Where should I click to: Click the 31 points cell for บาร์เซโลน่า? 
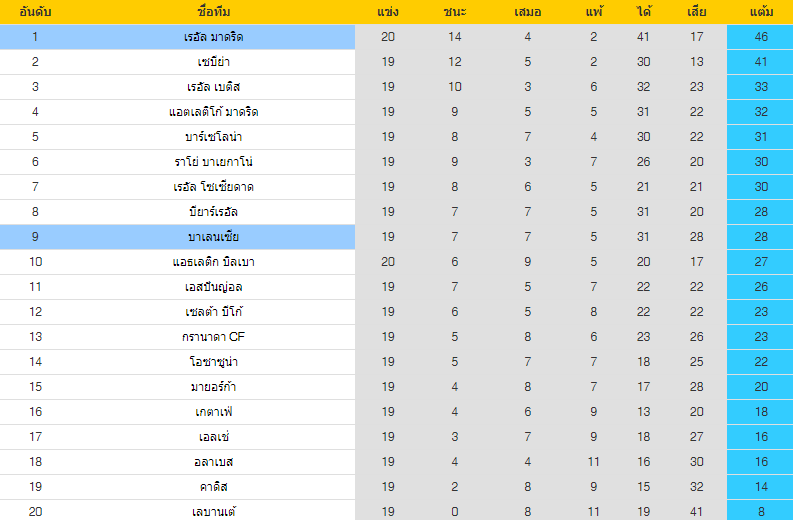(x=761, y=137)
